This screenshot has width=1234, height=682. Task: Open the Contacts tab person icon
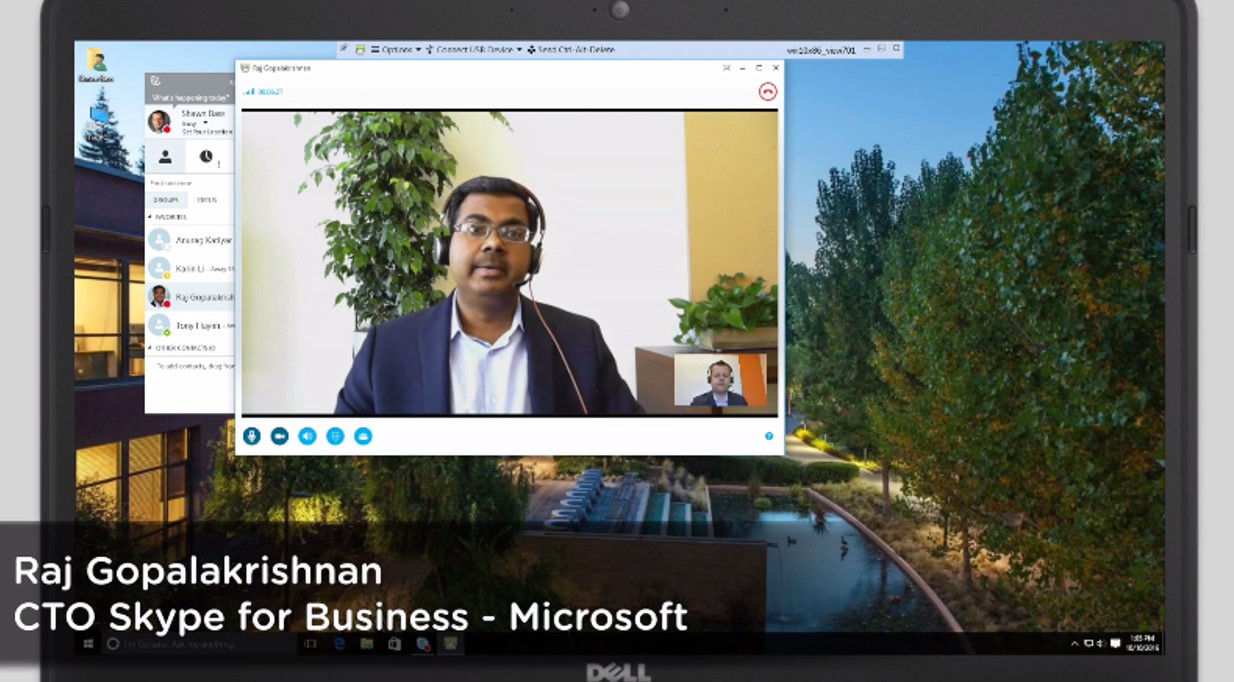click(165, 156)
